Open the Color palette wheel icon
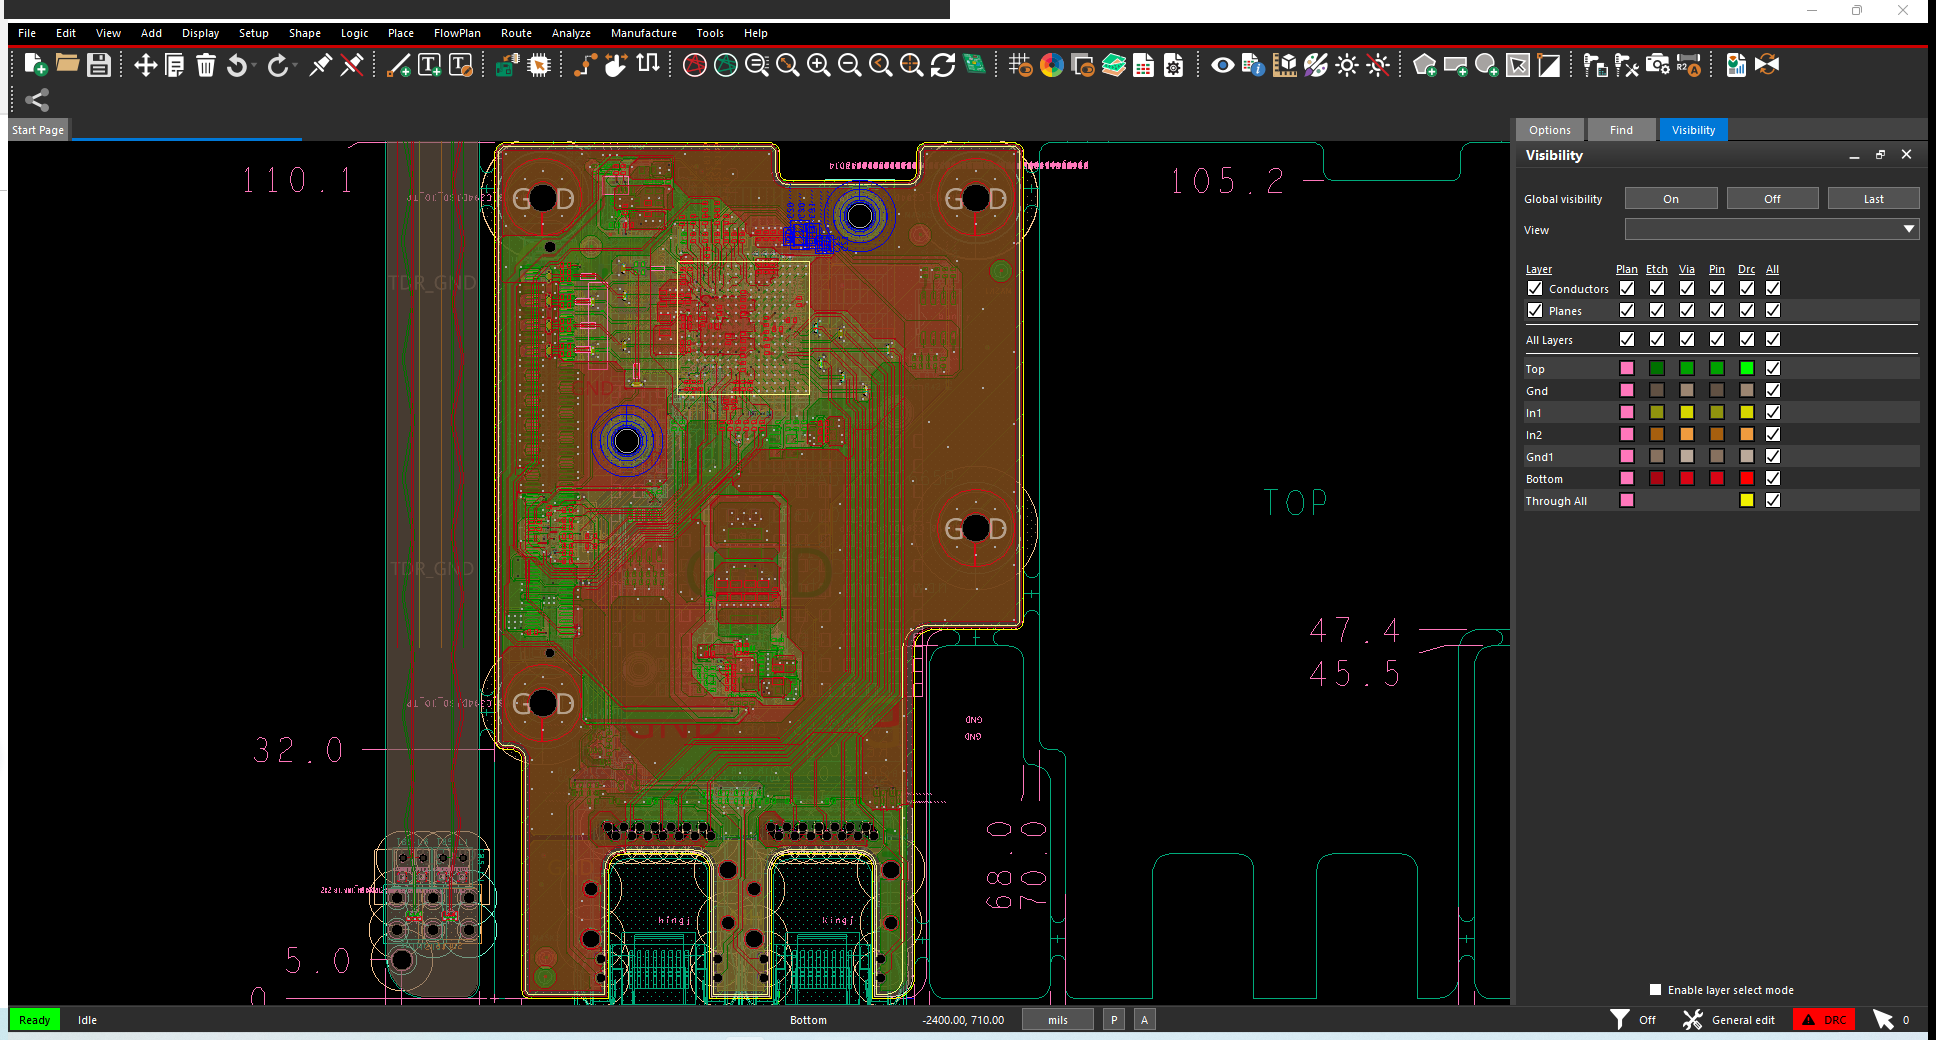1936x1040 pixels. [1051, 65]
